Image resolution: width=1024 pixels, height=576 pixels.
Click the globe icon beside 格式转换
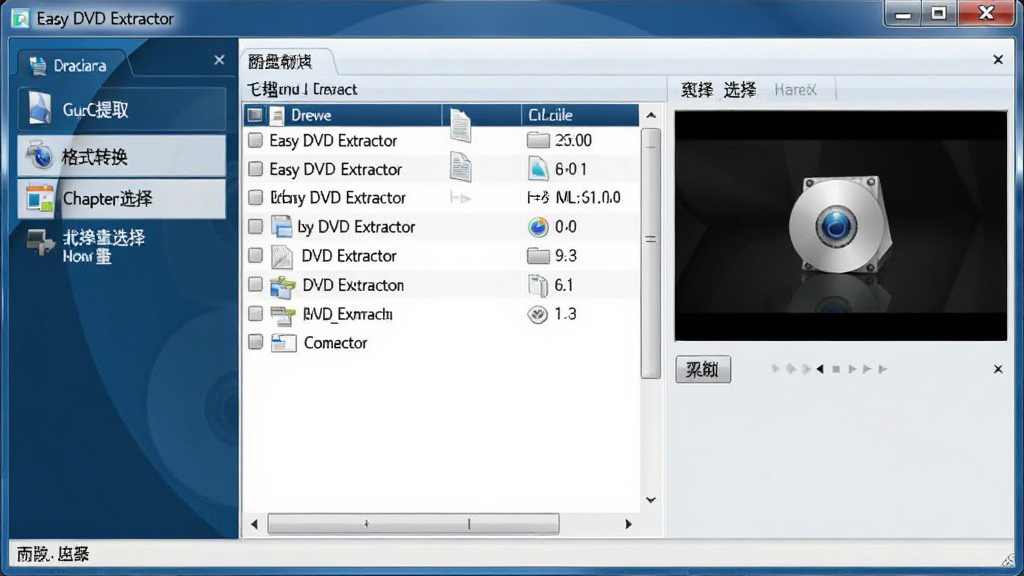[39, 156]
